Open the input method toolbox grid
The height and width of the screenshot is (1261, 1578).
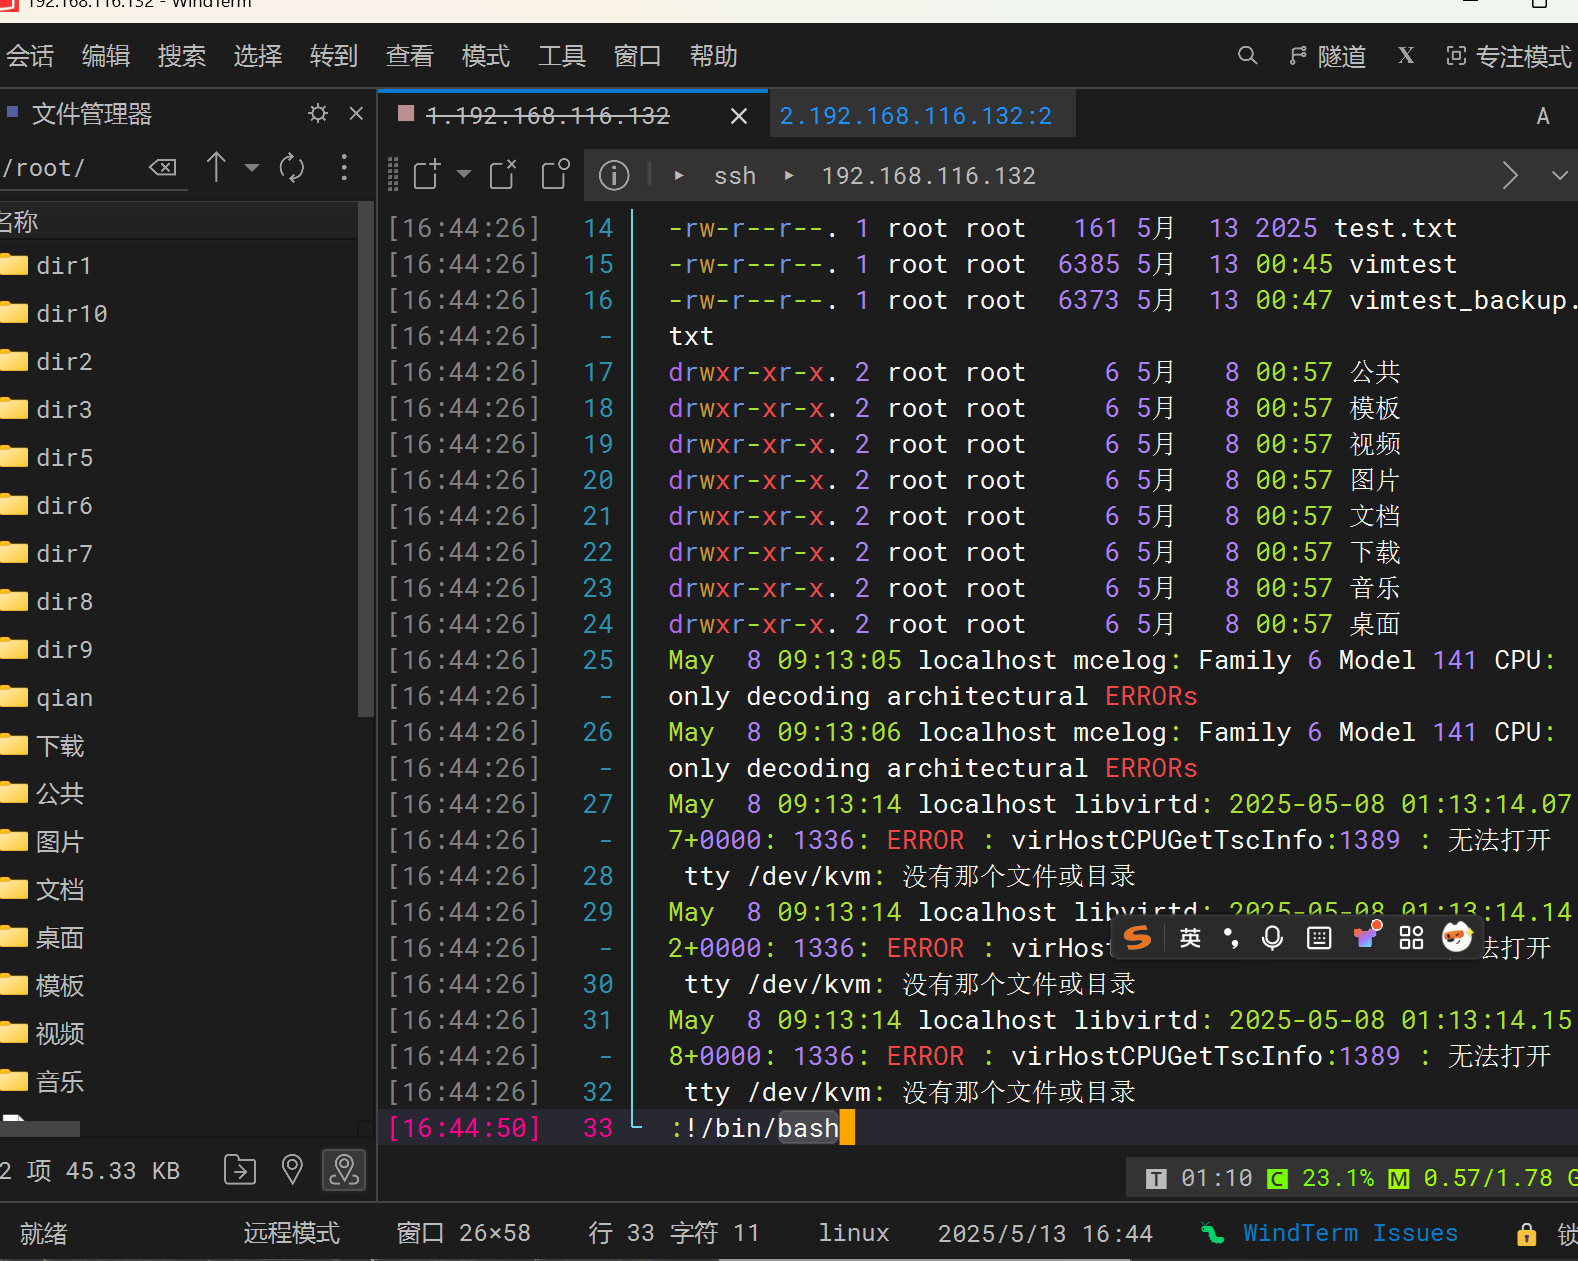tap(1411, 937)
